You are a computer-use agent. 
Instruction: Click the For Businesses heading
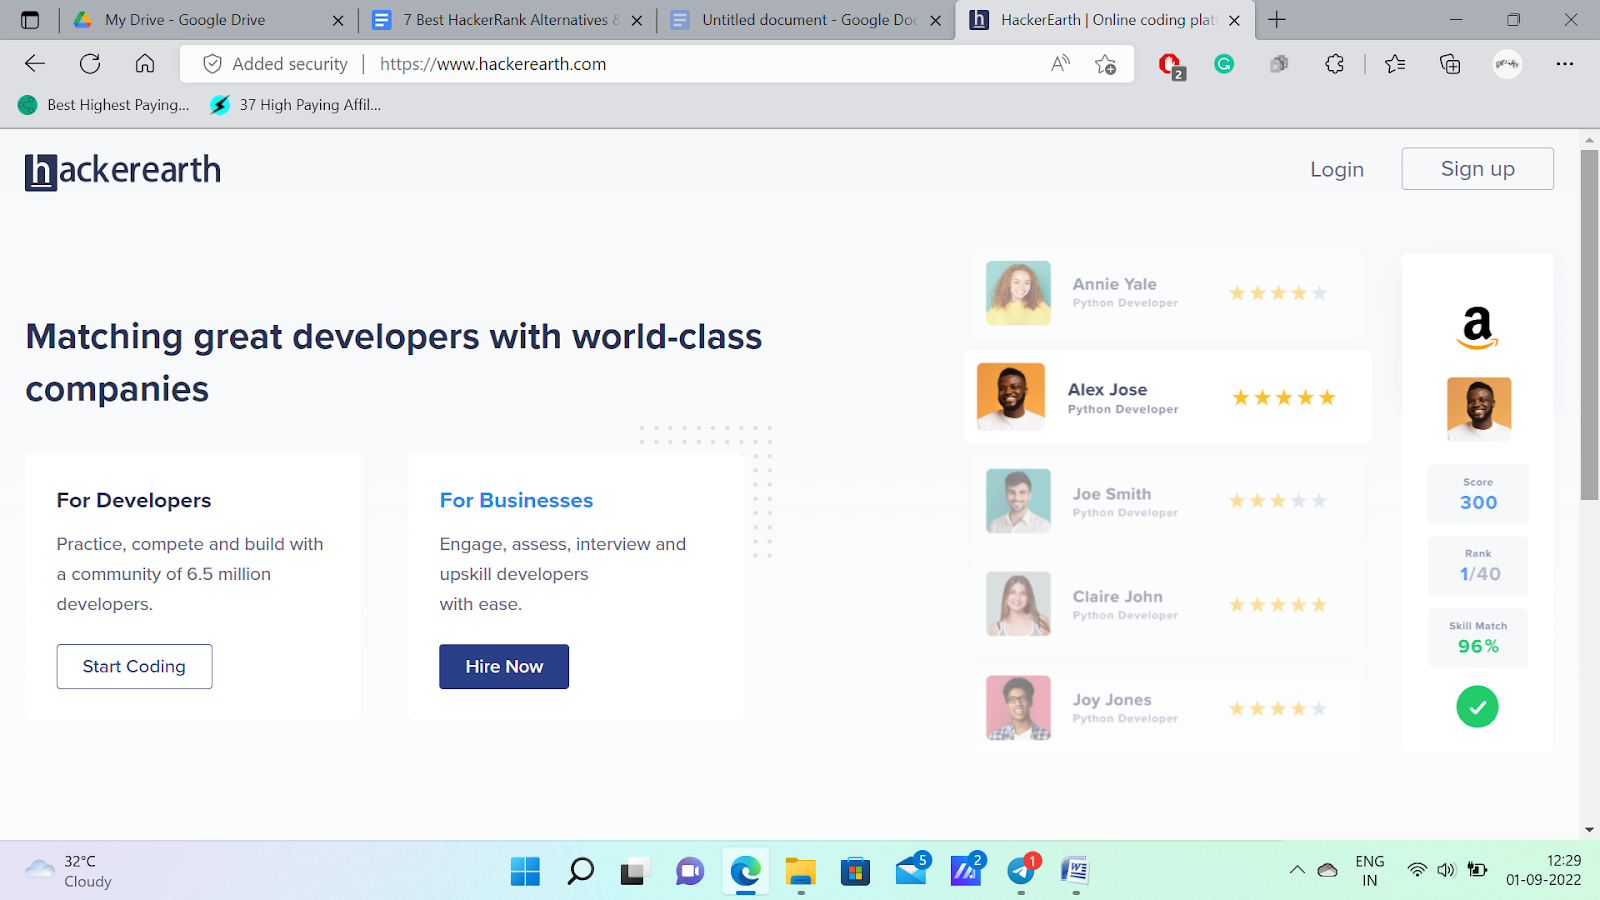coord(516,500)
